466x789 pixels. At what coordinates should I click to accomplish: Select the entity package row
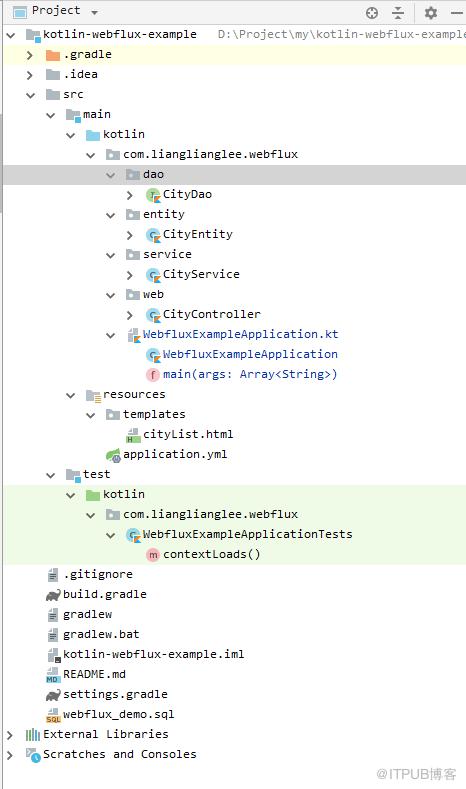point(235,215)
